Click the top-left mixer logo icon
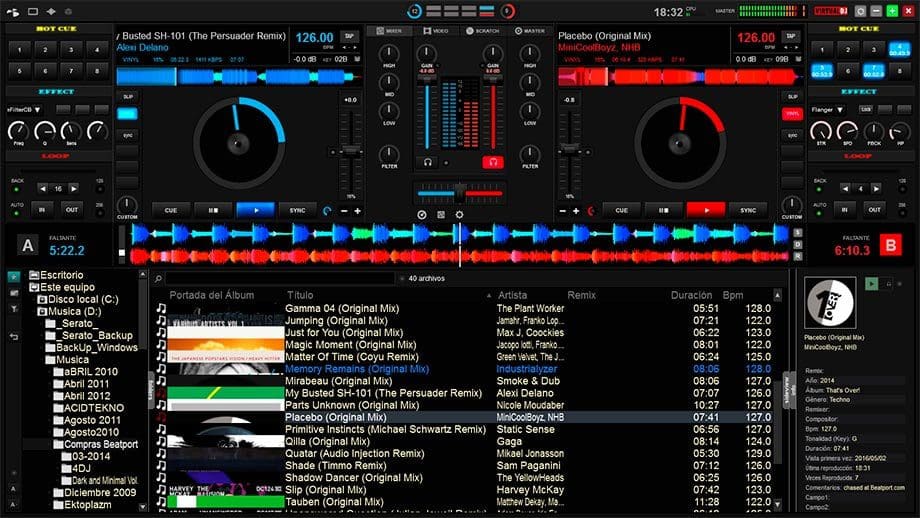The width and height of the screenshot is (920, 518). [x=13, y=11]
